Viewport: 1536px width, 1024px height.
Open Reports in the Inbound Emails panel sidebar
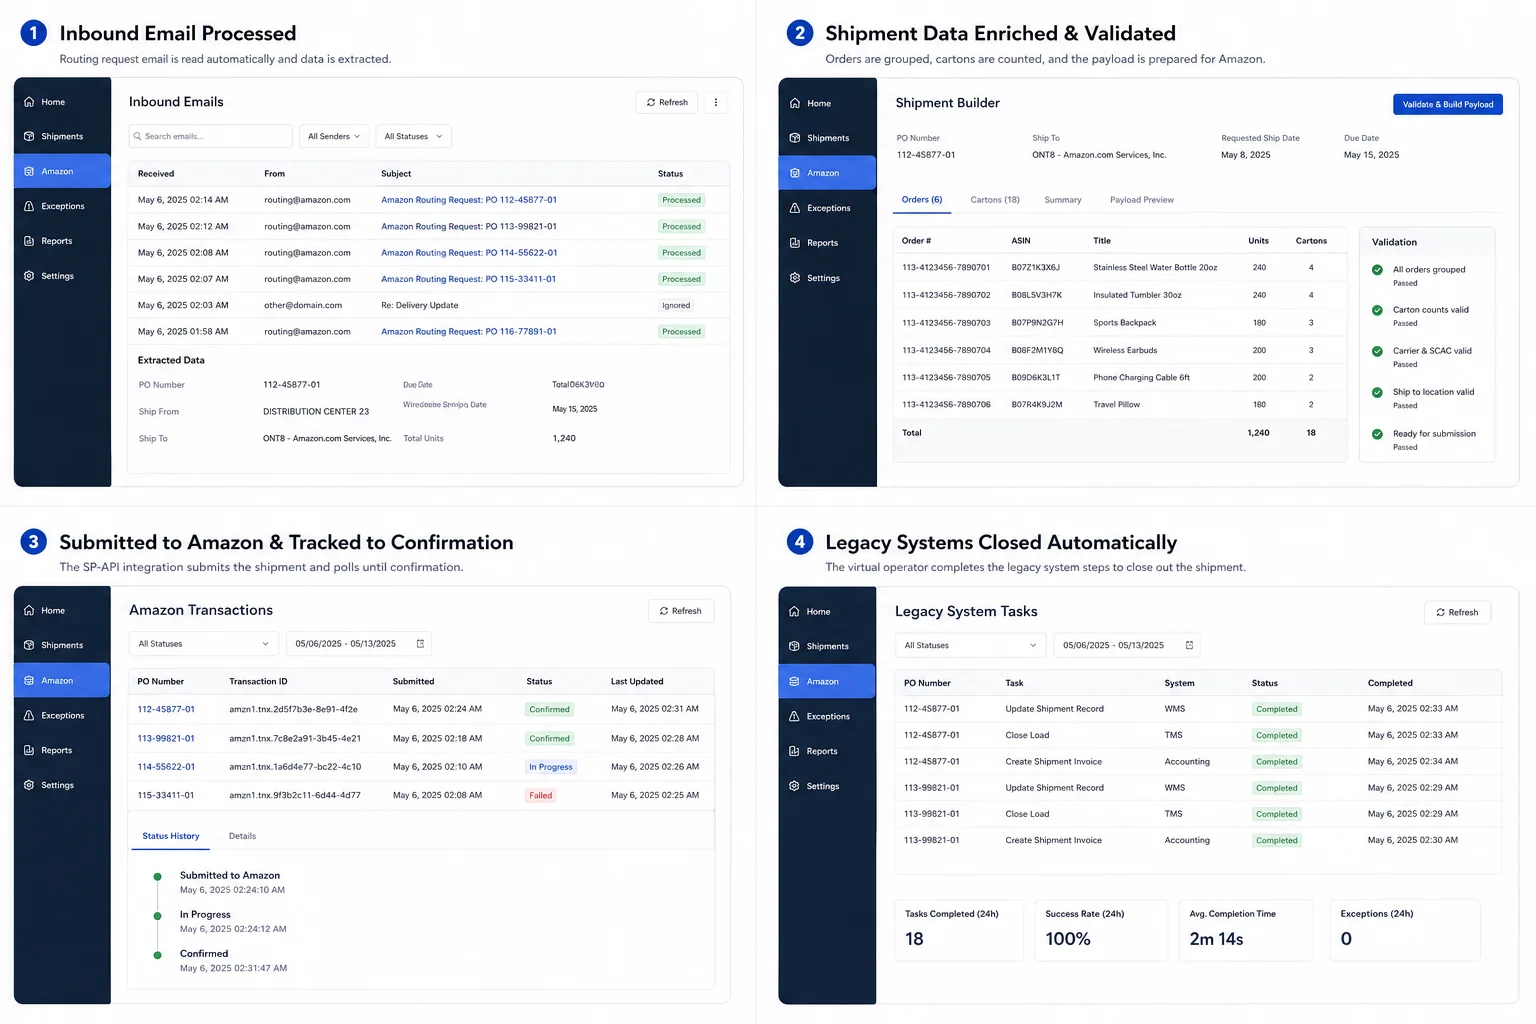[x=48, y=241]
